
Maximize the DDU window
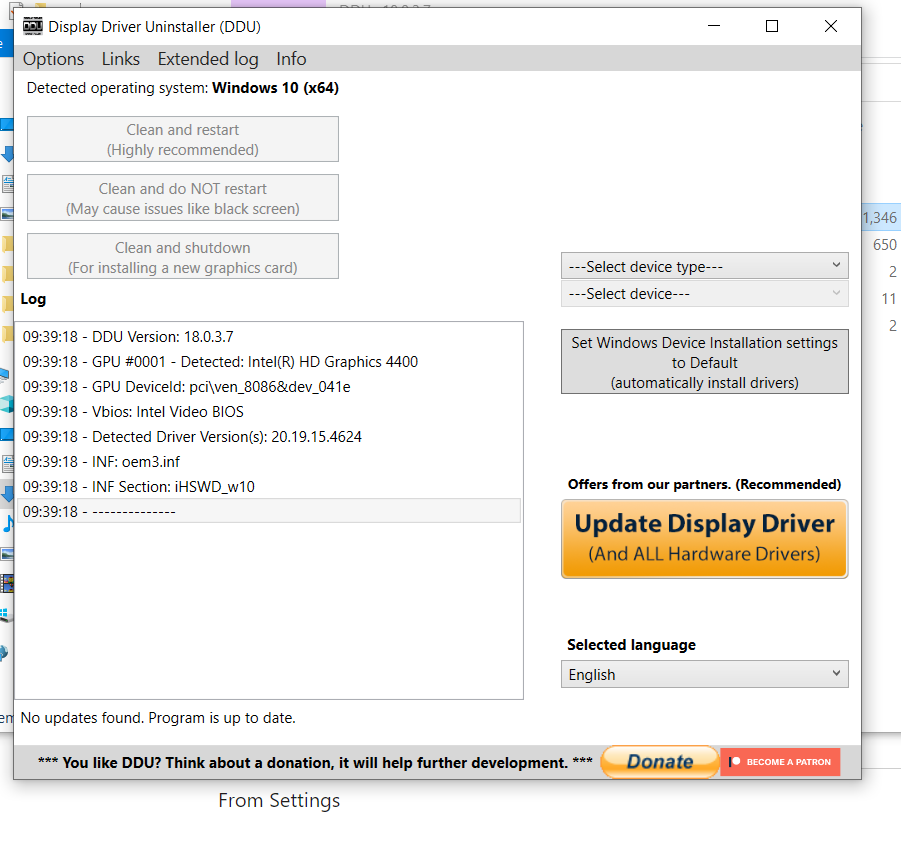click(x=772, y=26)
